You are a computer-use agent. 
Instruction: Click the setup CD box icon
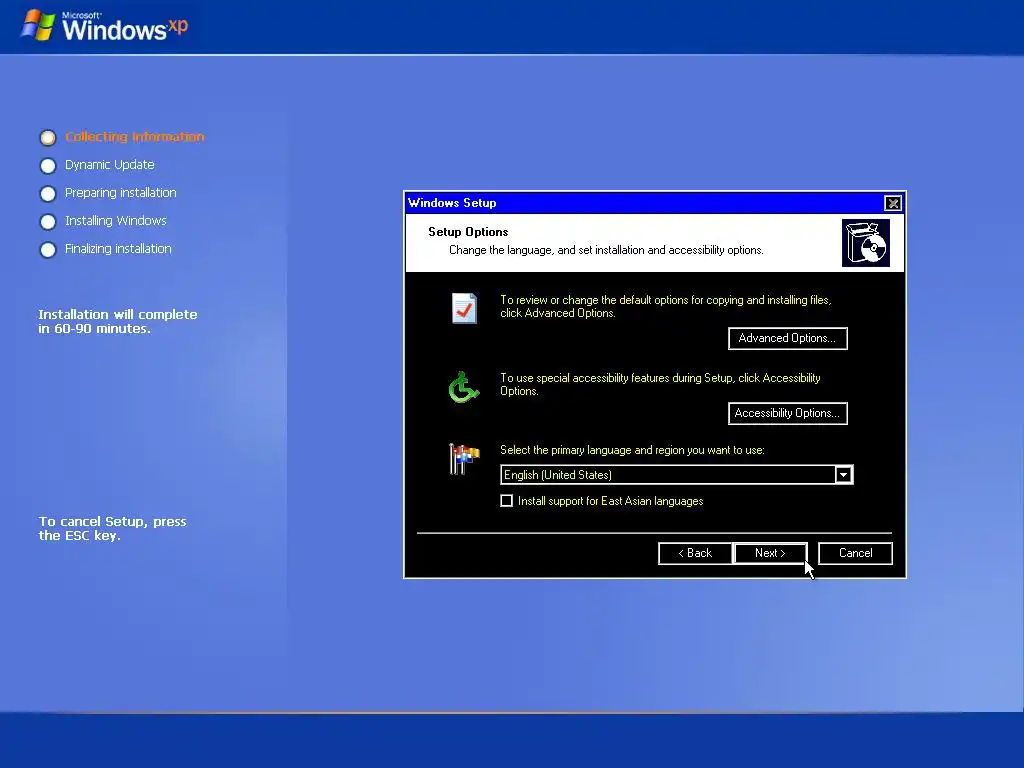(x=865, y=243)
